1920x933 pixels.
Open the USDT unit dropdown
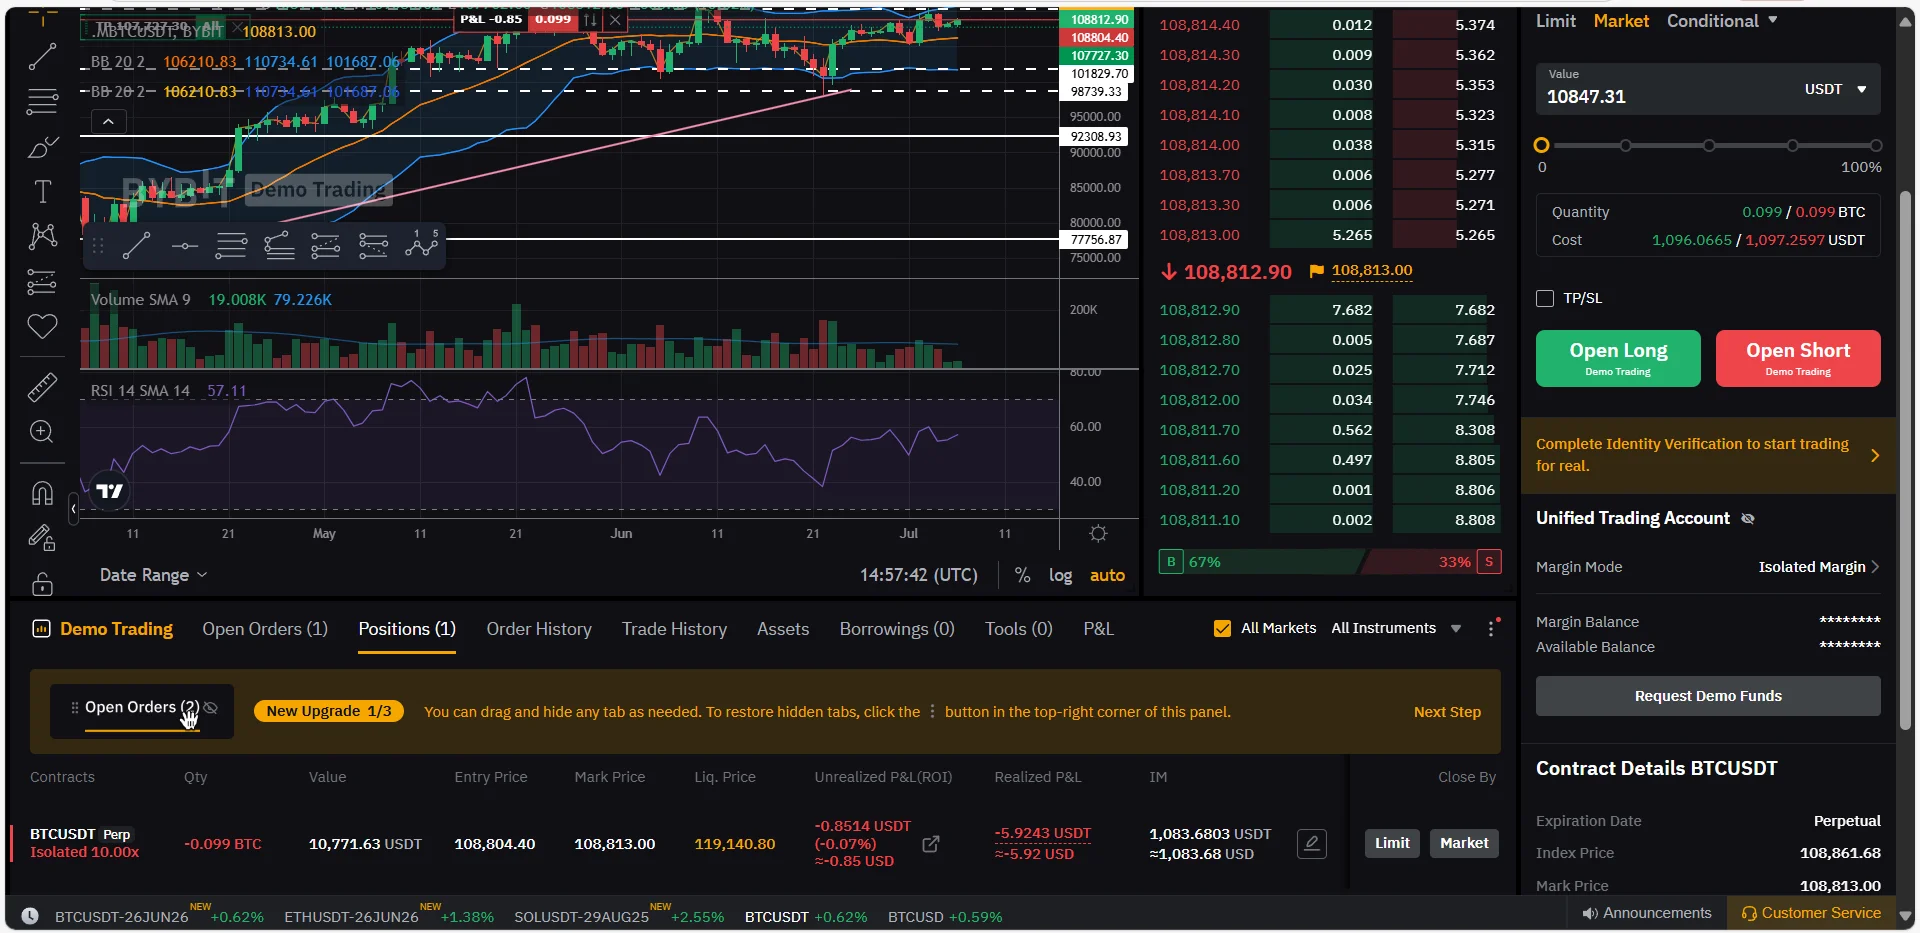[1836, 89]
